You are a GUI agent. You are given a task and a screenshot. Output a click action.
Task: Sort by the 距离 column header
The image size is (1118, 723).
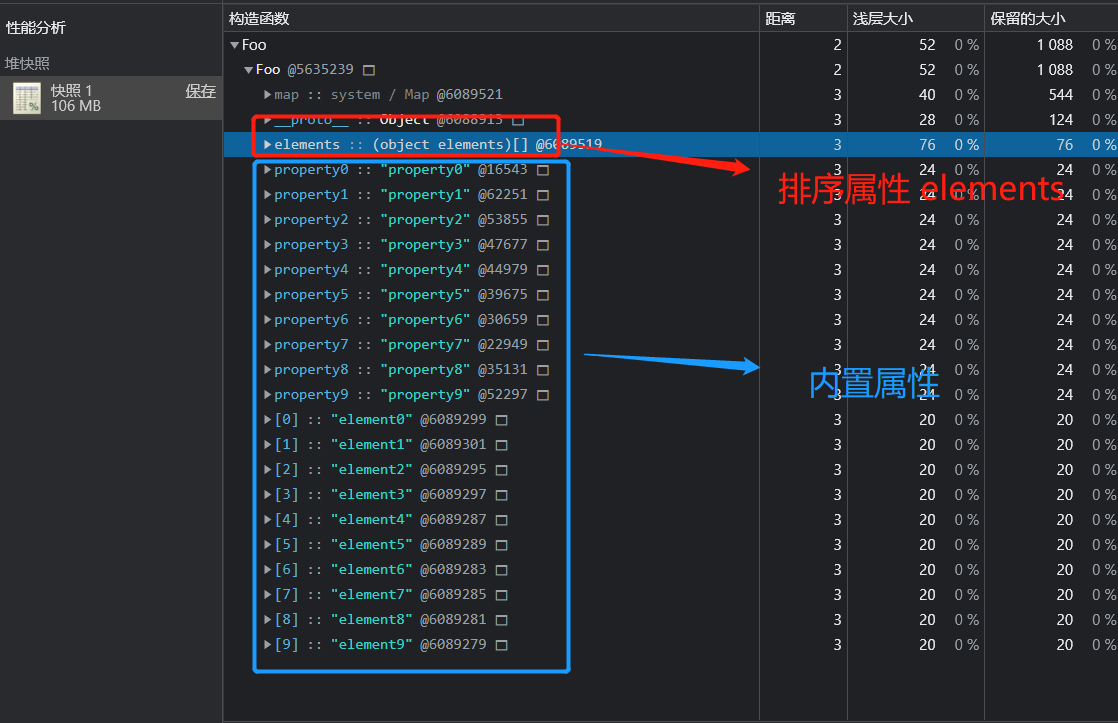(x=804, y=19)
